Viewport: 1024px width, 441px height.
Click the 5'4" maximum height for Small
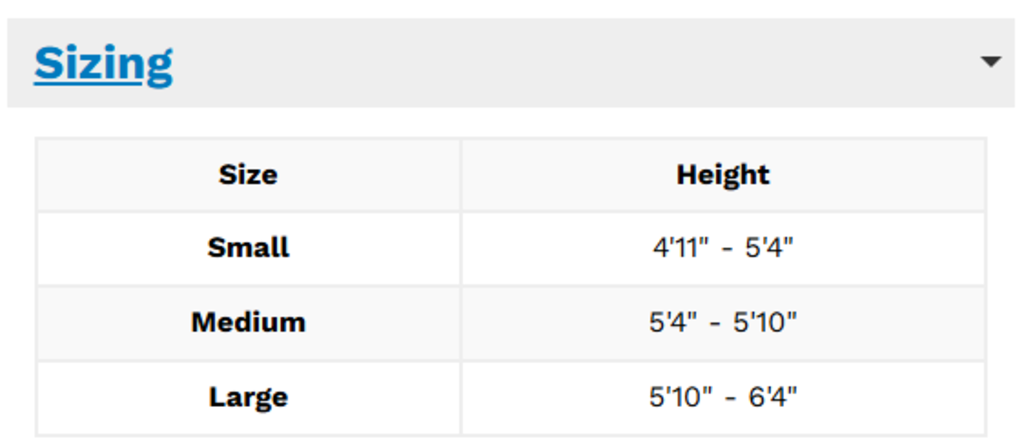(769, 247)
